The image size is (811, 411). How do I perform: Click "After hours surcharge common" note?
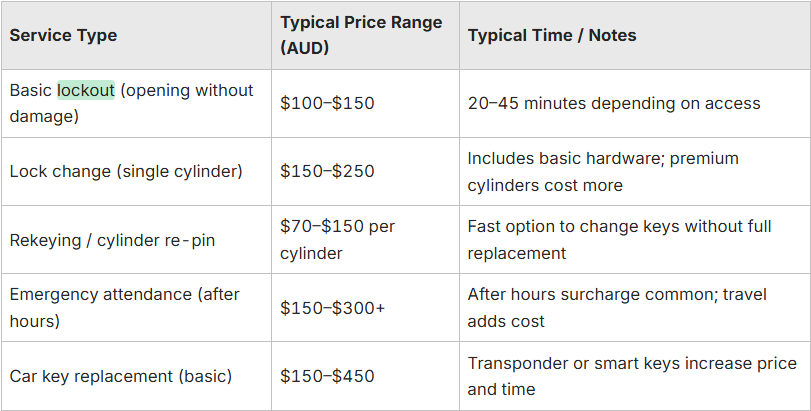pos(617,307)
